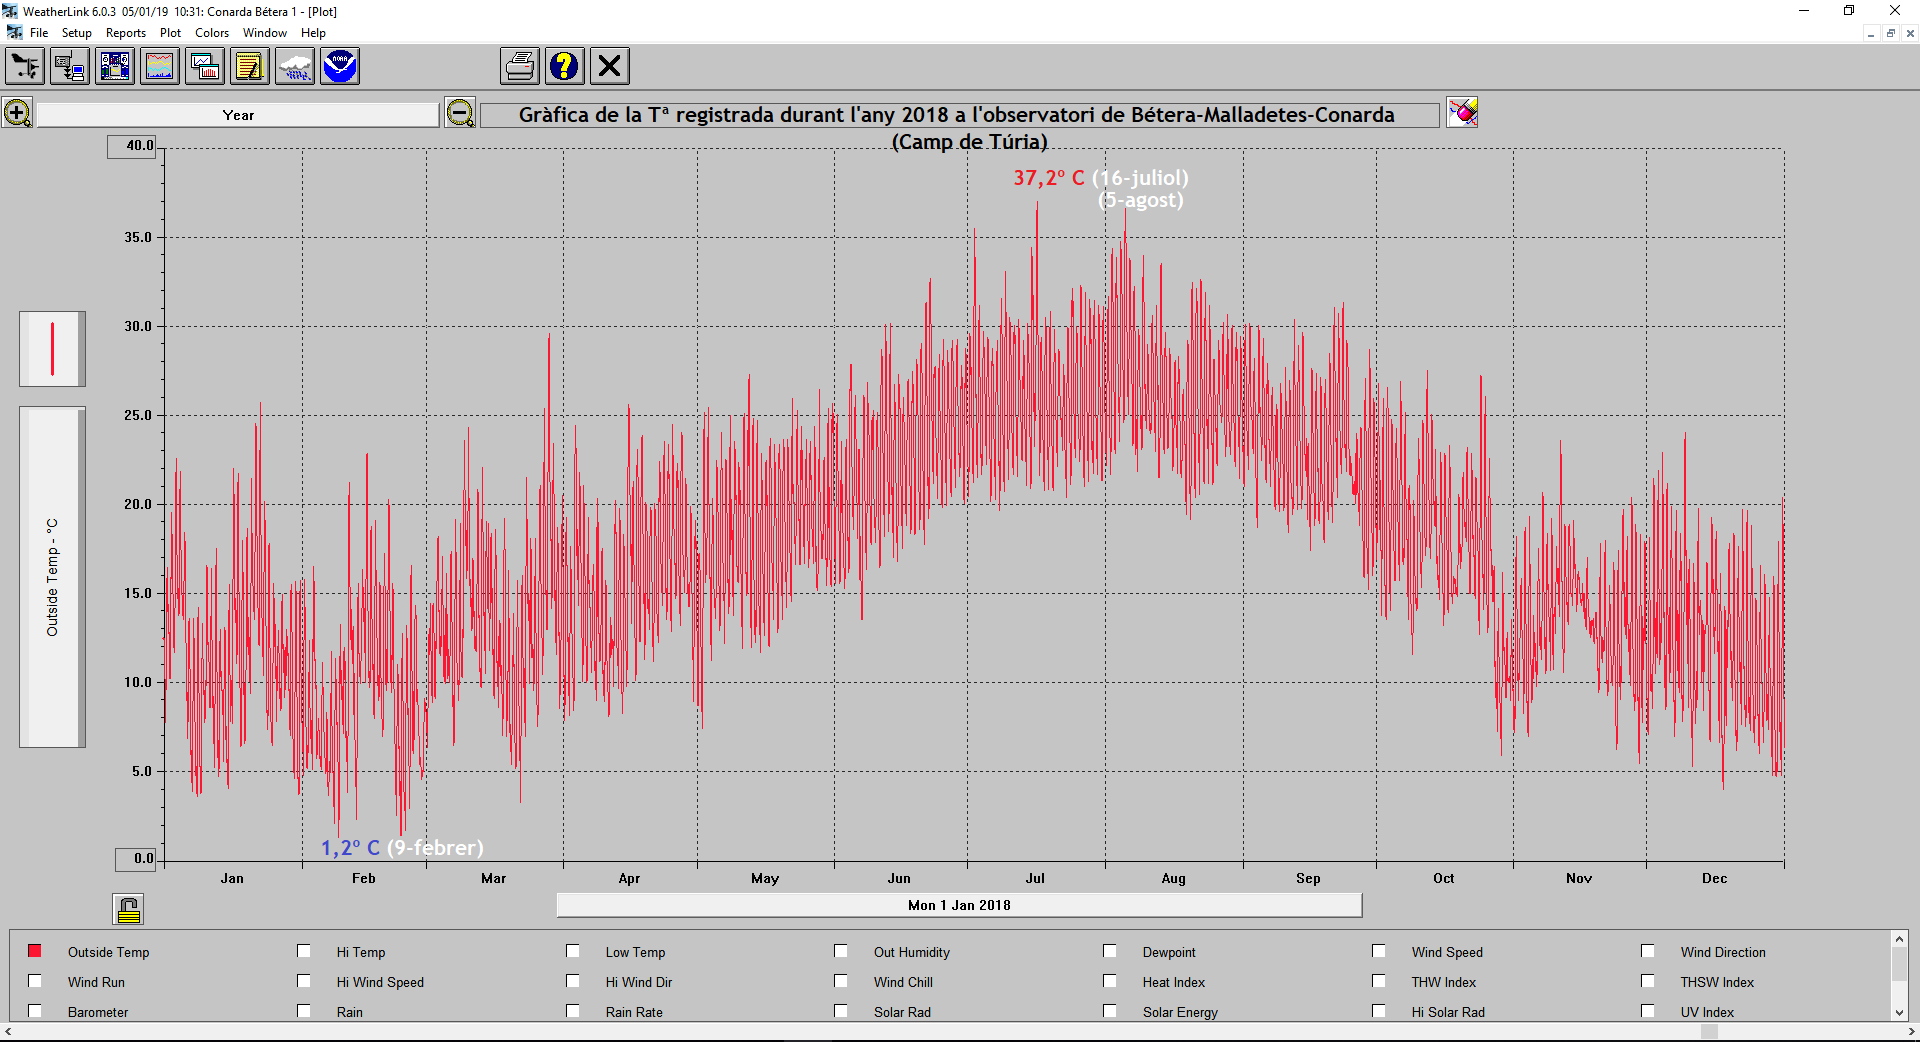Zoom out with the minus magnifier icon
Screen dimensions: 1920x1042
pos(460,113)
